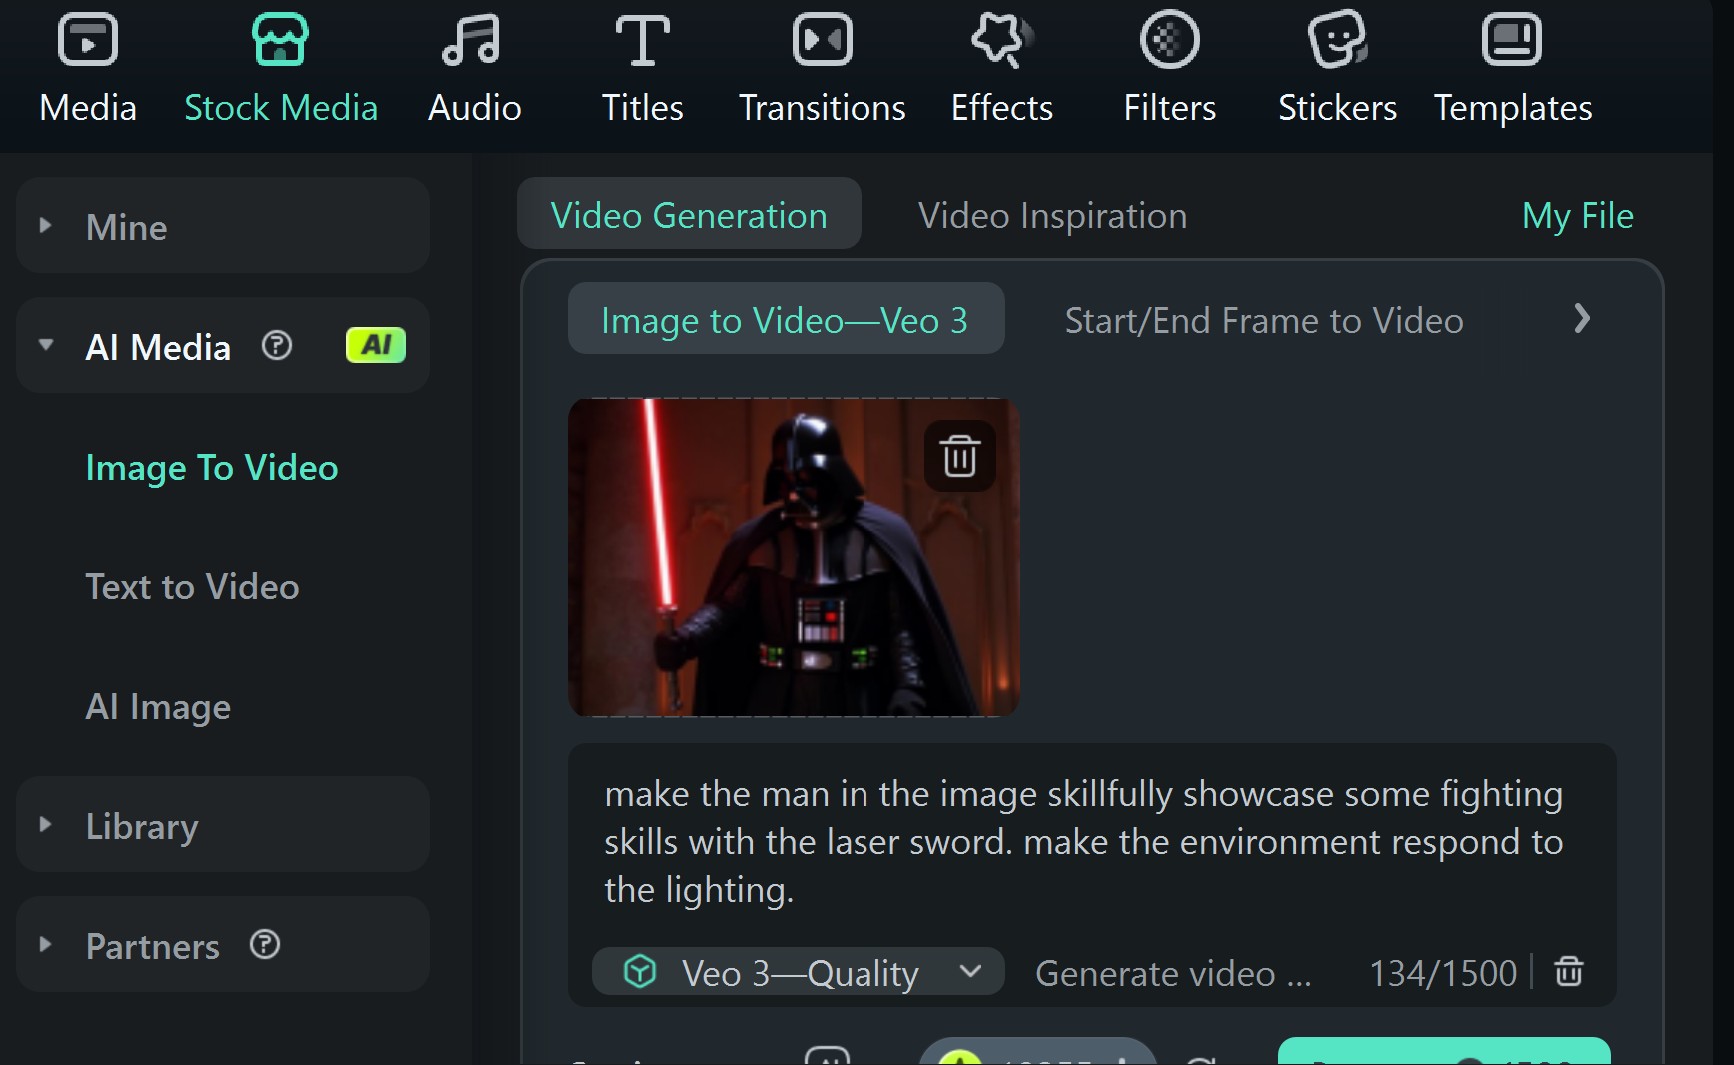This screenshot has height=1065, width=1734.
Task: Click the AI Media help icon
Action: pos(277,346)
